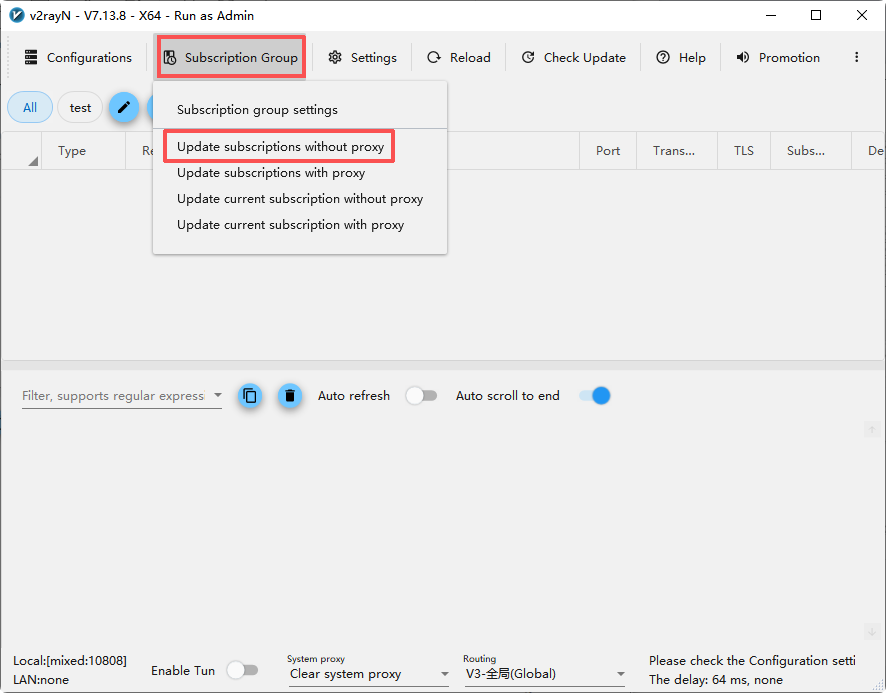Click the copy log icon button
The image size is (886, 693).
point(250,396)
